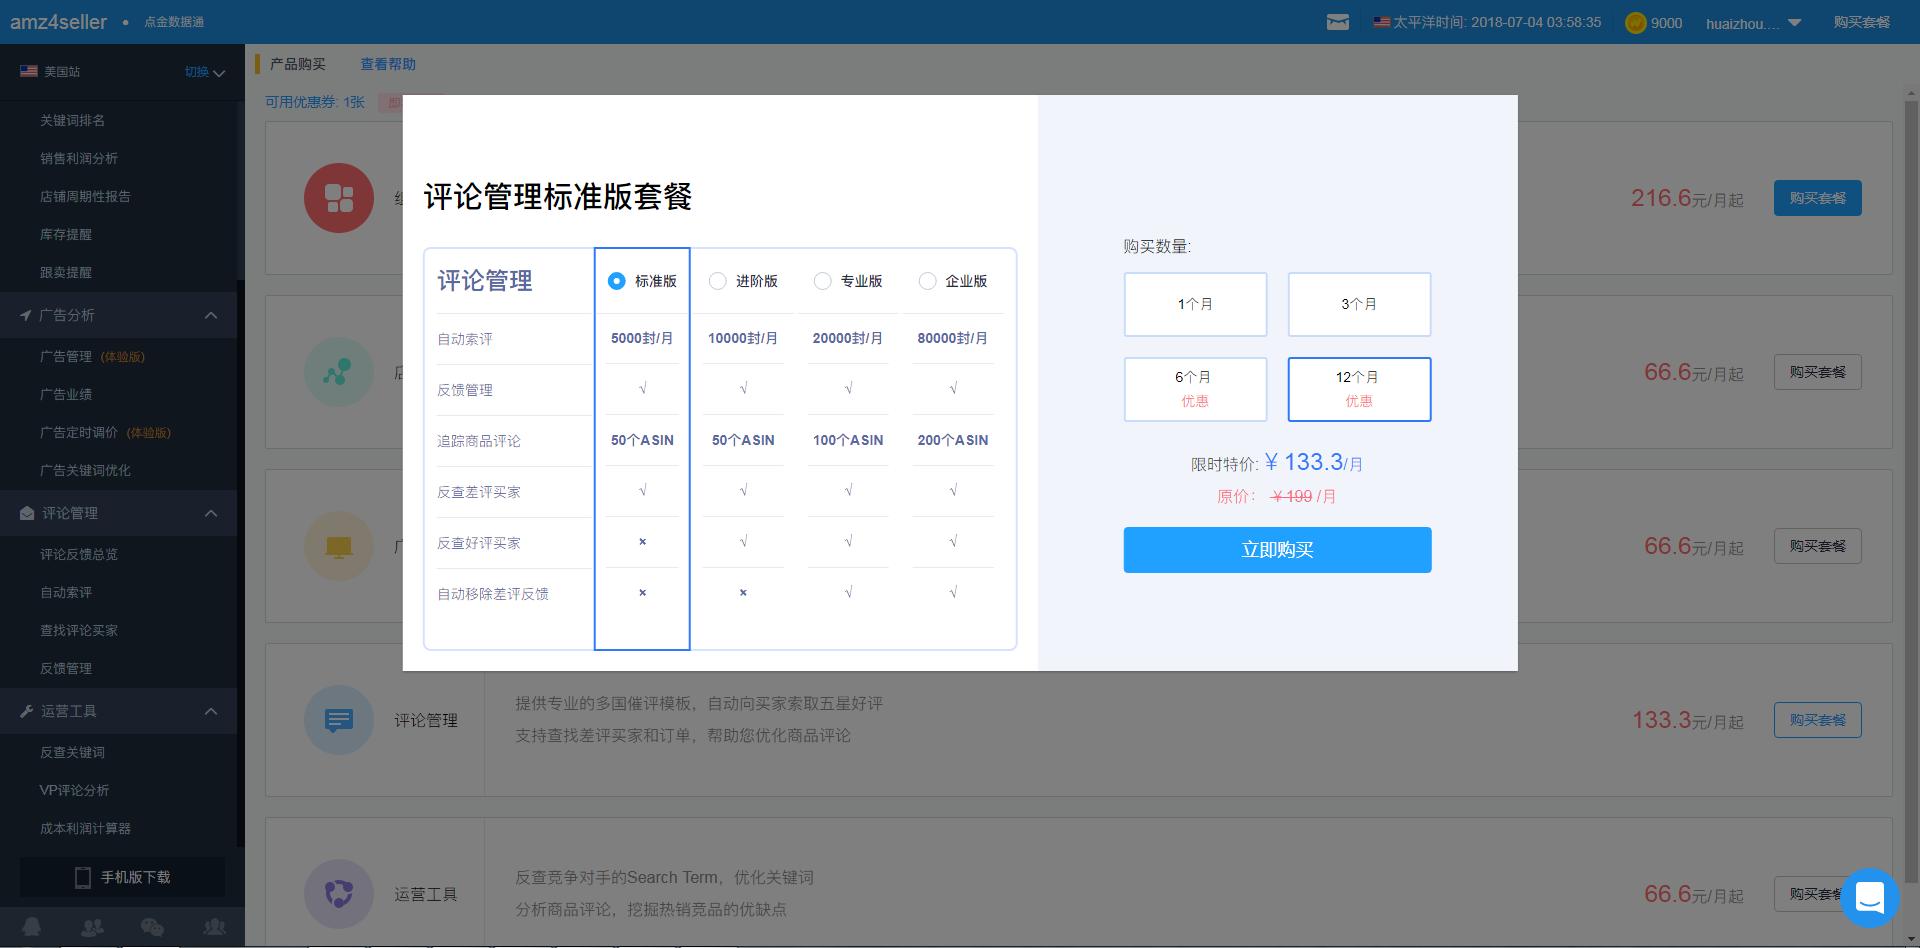
Task: Switch to the 查看帮助 tab
Action: [x=388, y=63]
